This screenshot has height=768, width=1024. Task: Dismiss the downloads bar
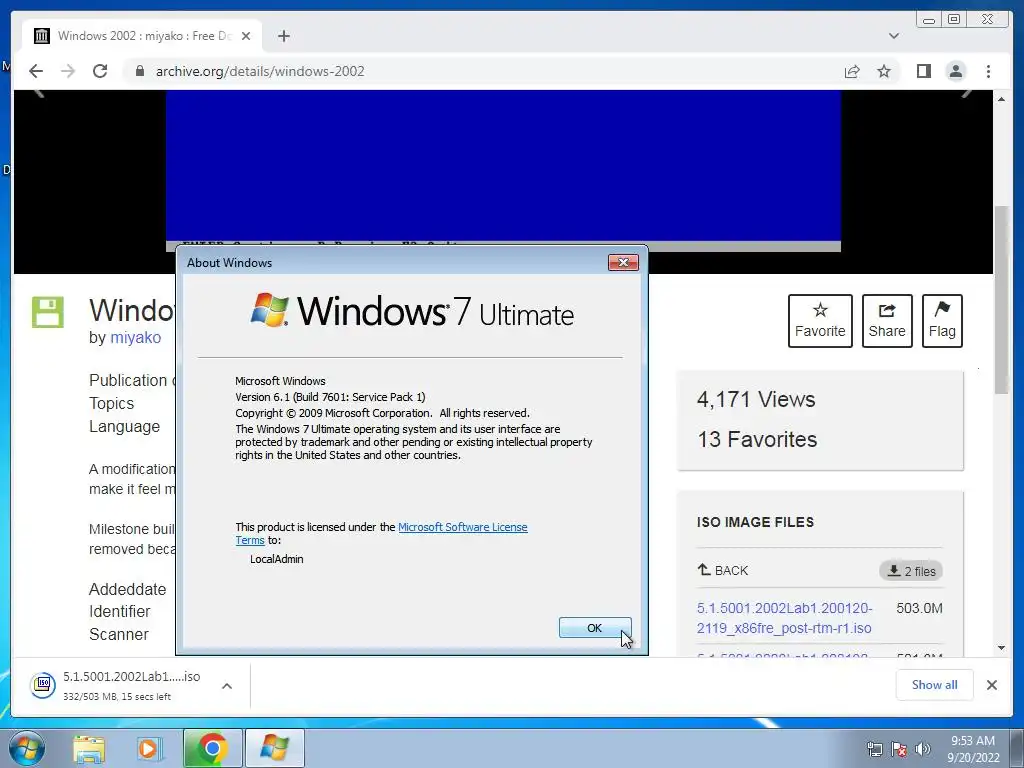click(991, 685)
